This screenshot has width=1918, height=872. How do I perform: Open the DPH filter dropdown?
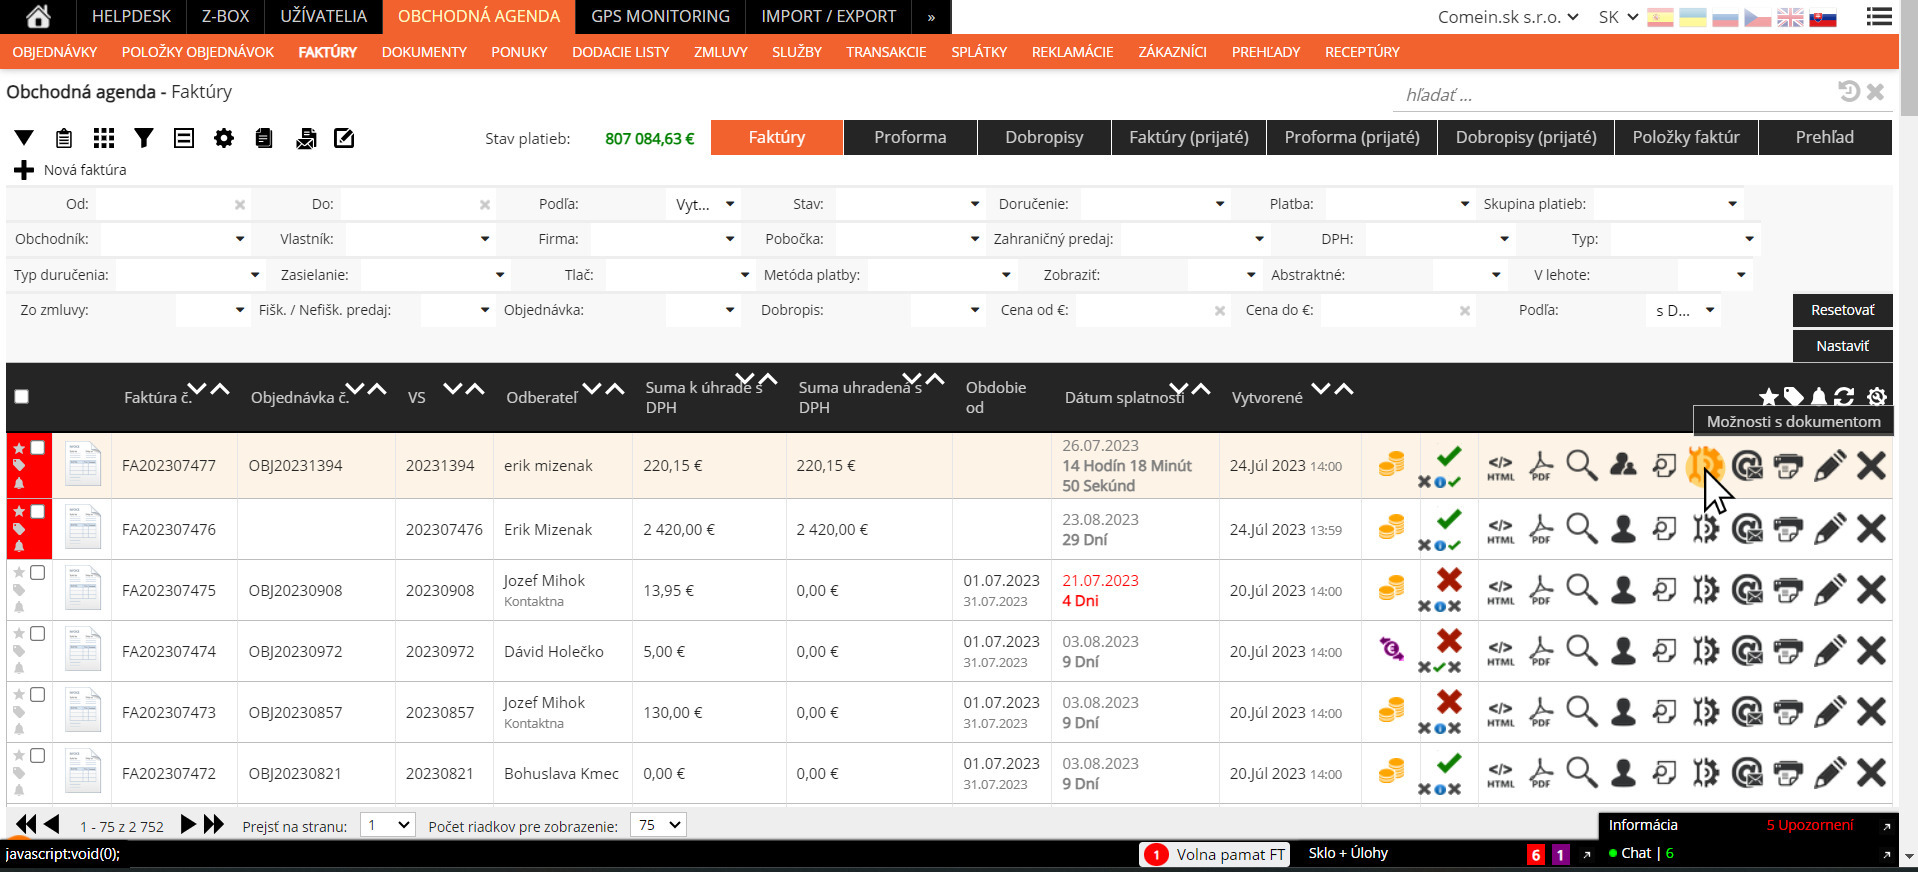1440,239
